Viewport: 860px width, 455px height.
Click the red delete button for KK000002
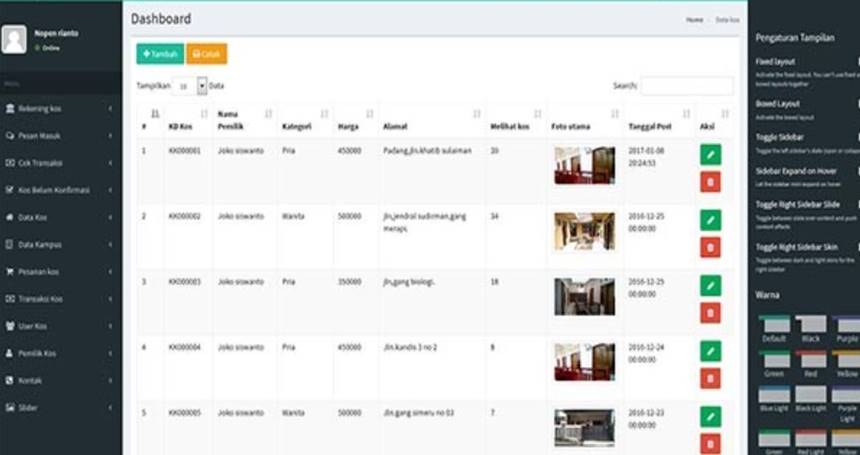pyautogui.click(x=710, y=247)
